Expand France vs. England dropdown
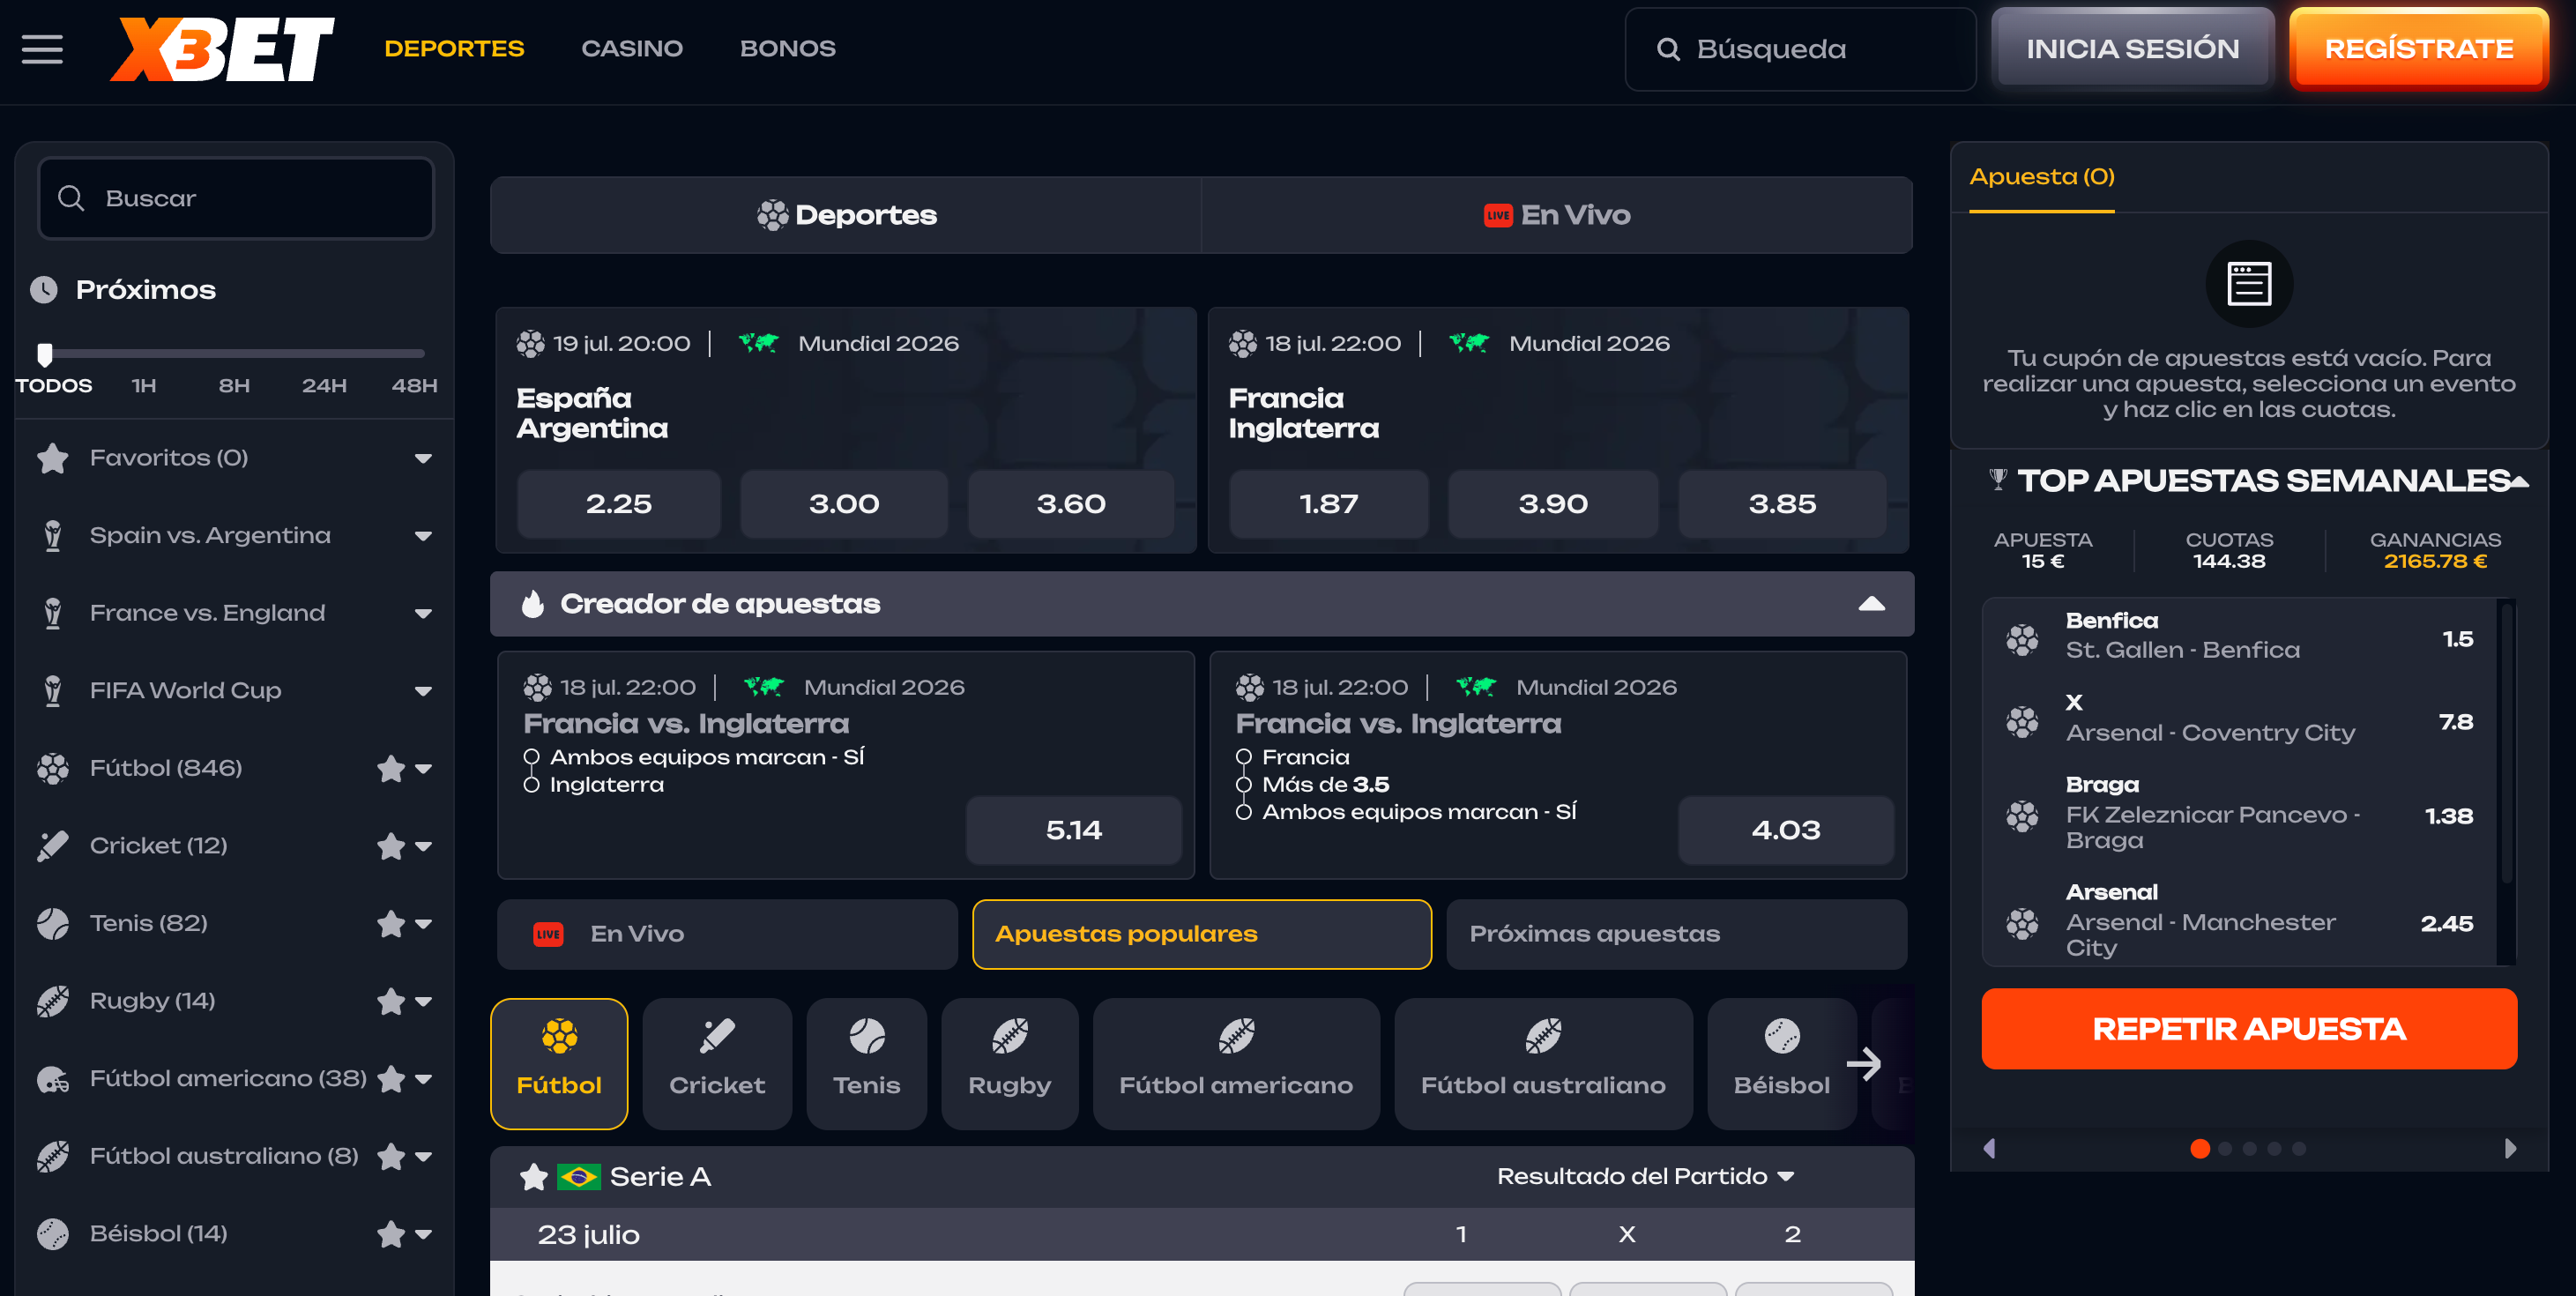Screen dimensions: 2576x1296 tap(423, 614)
